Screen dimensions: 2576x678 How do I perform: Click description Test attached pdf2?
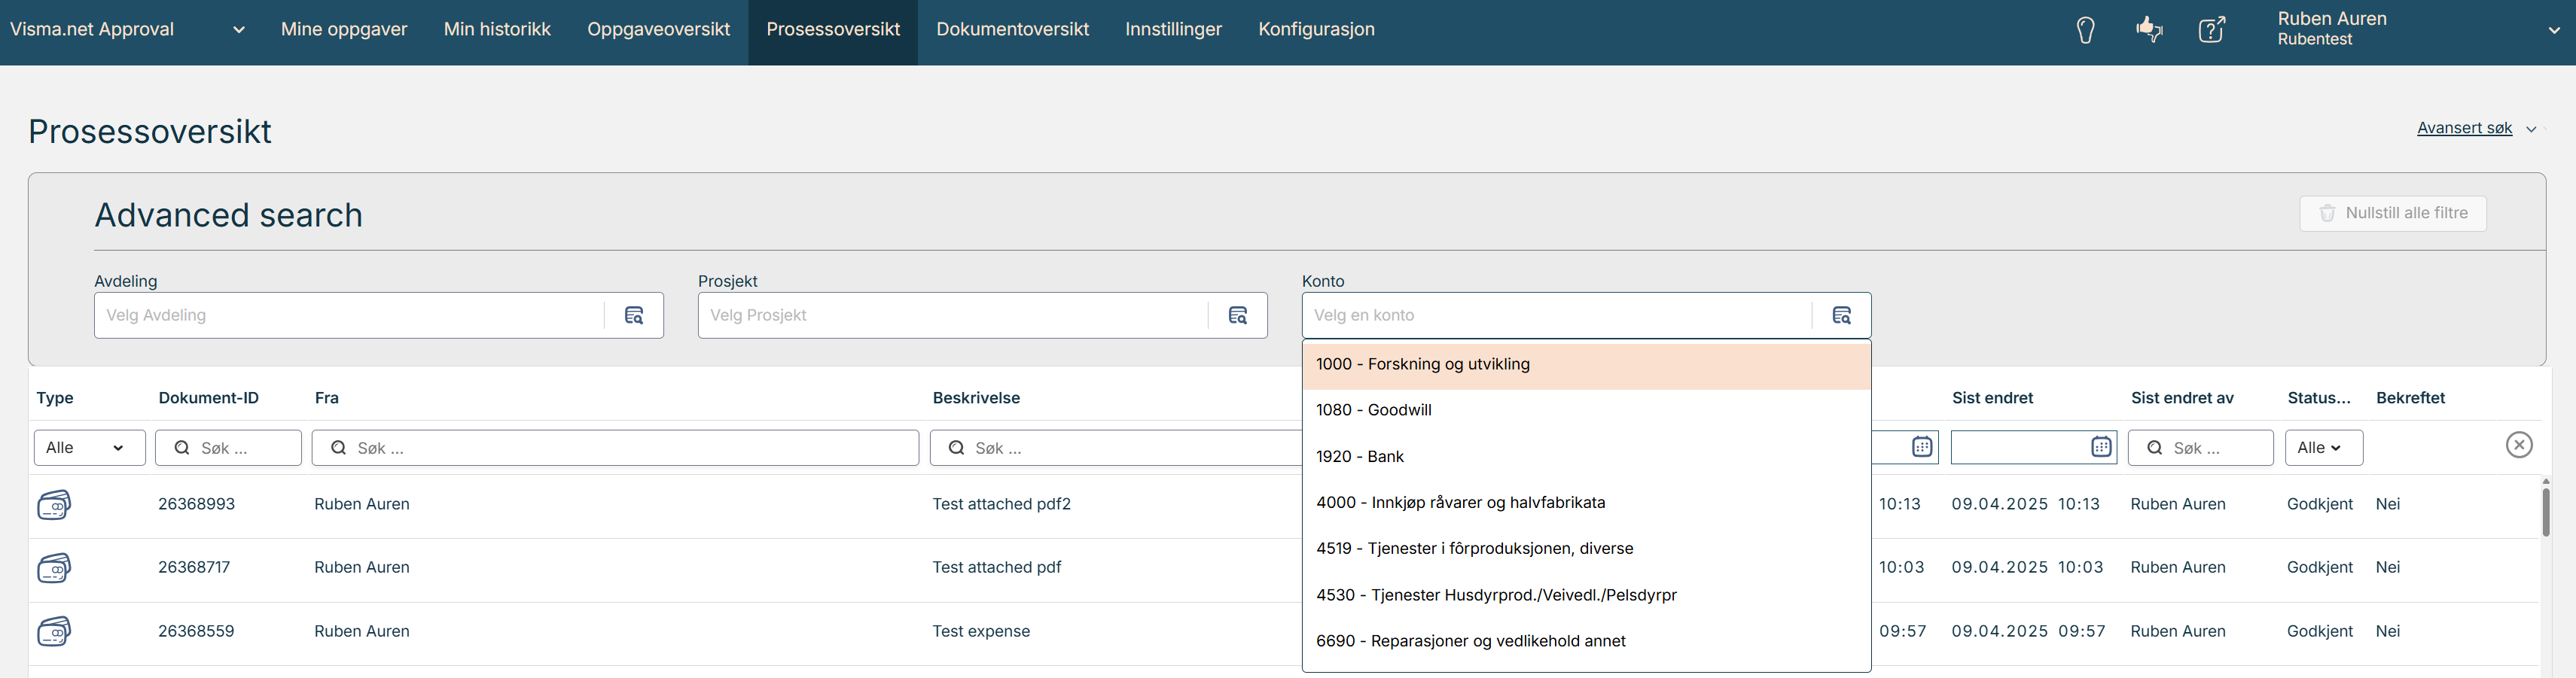1001,504
